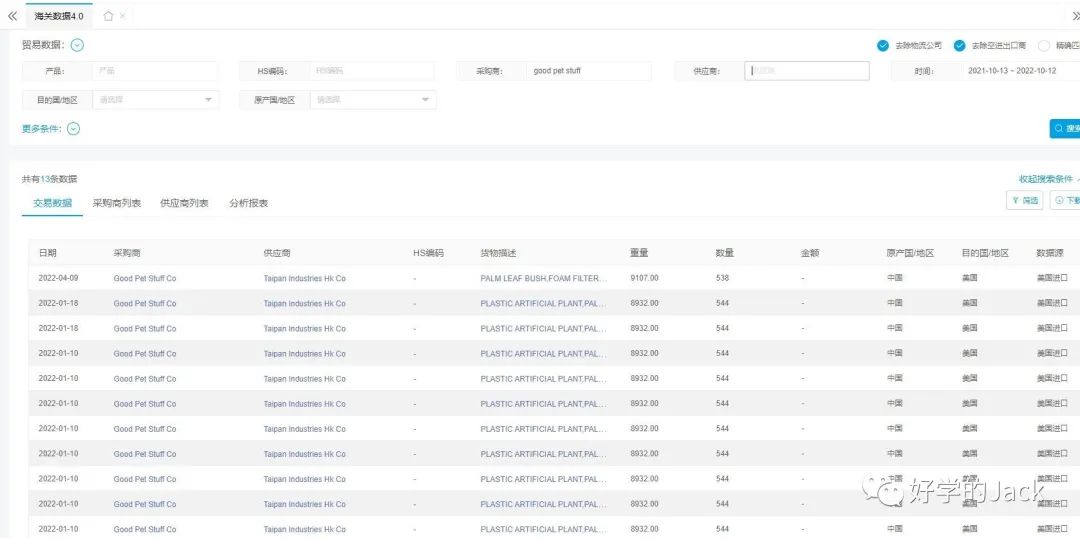Viewport: 1080px width, 538px height.
Task: Click the 供应商 supplier input field
Action: pos(808,71)
